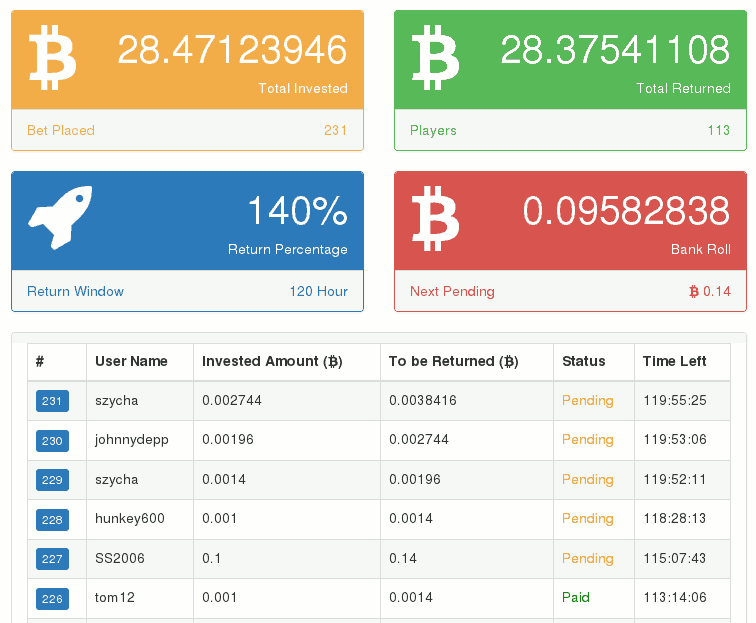Click the Bitcoin icon in Total Invested card

[x=53, y=57]
